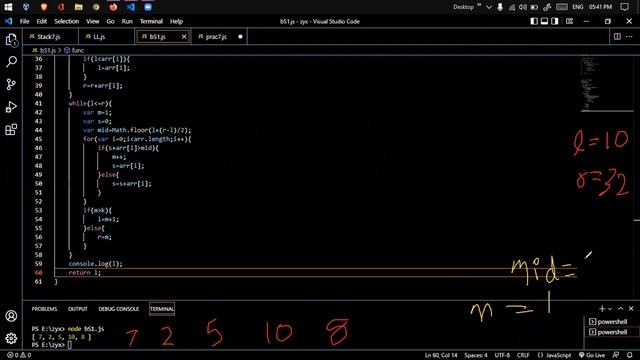Close the terminal panel
The height and width of the screenshot is (360, 640).
pos(631,309)
